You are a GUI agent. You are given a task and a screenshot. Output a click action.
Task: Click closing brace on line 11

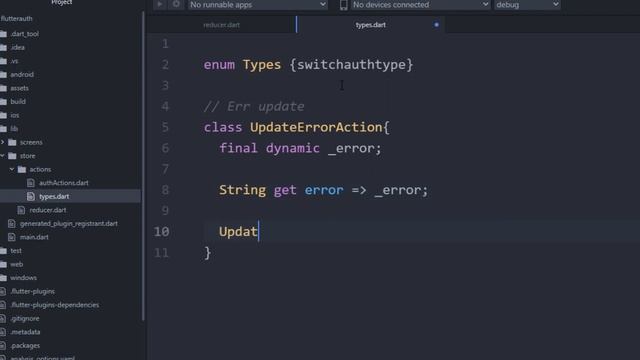(x=207, y=253)
